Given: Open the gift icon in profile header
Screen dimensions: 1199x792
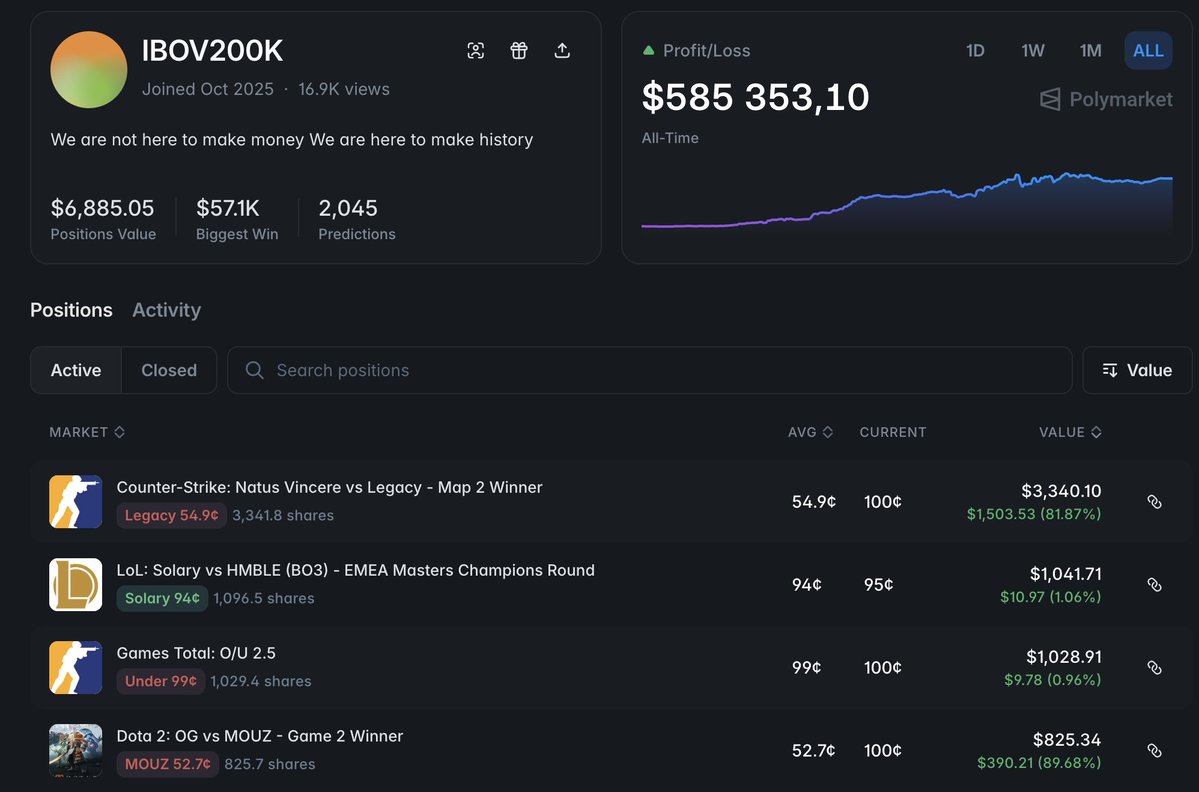Looking at the screenshot, I should point(518,50).
